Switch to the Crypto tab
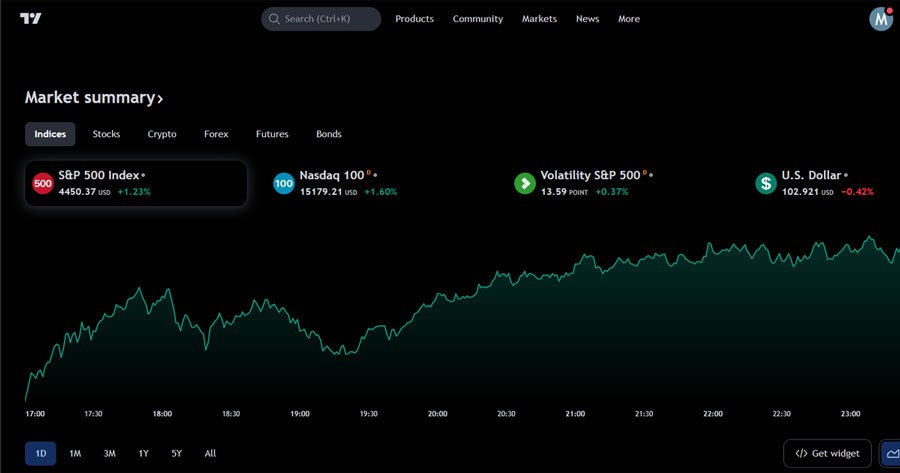 [x=162, y=134]
